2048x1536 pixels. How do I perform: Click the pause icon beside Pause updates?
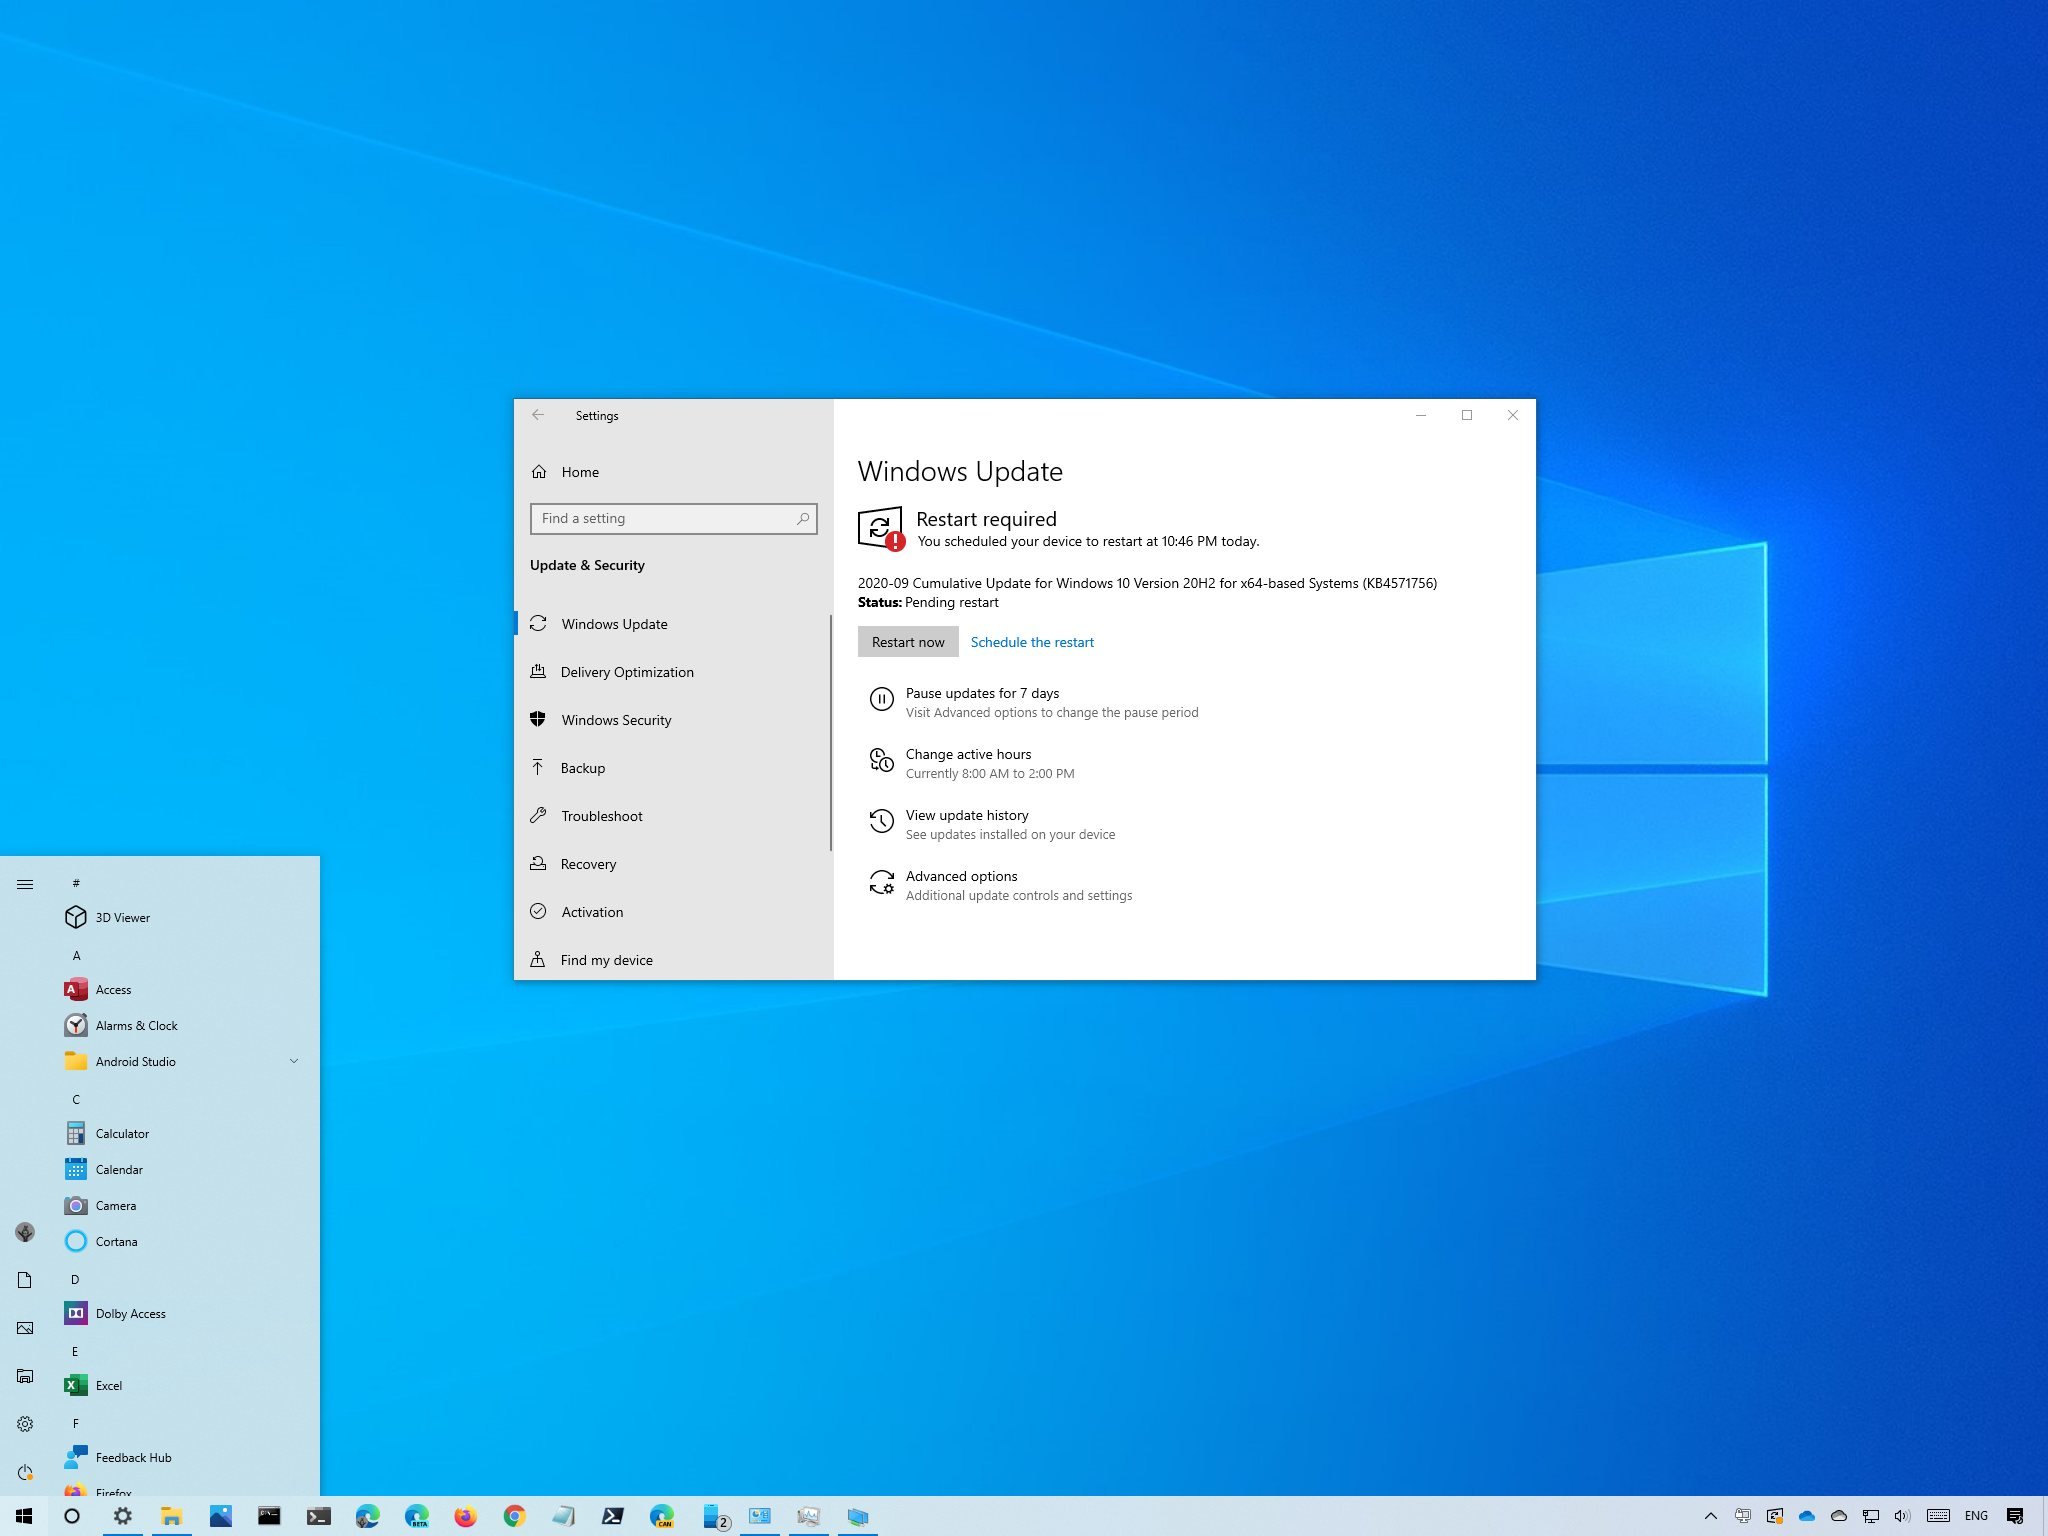[881, 699]
